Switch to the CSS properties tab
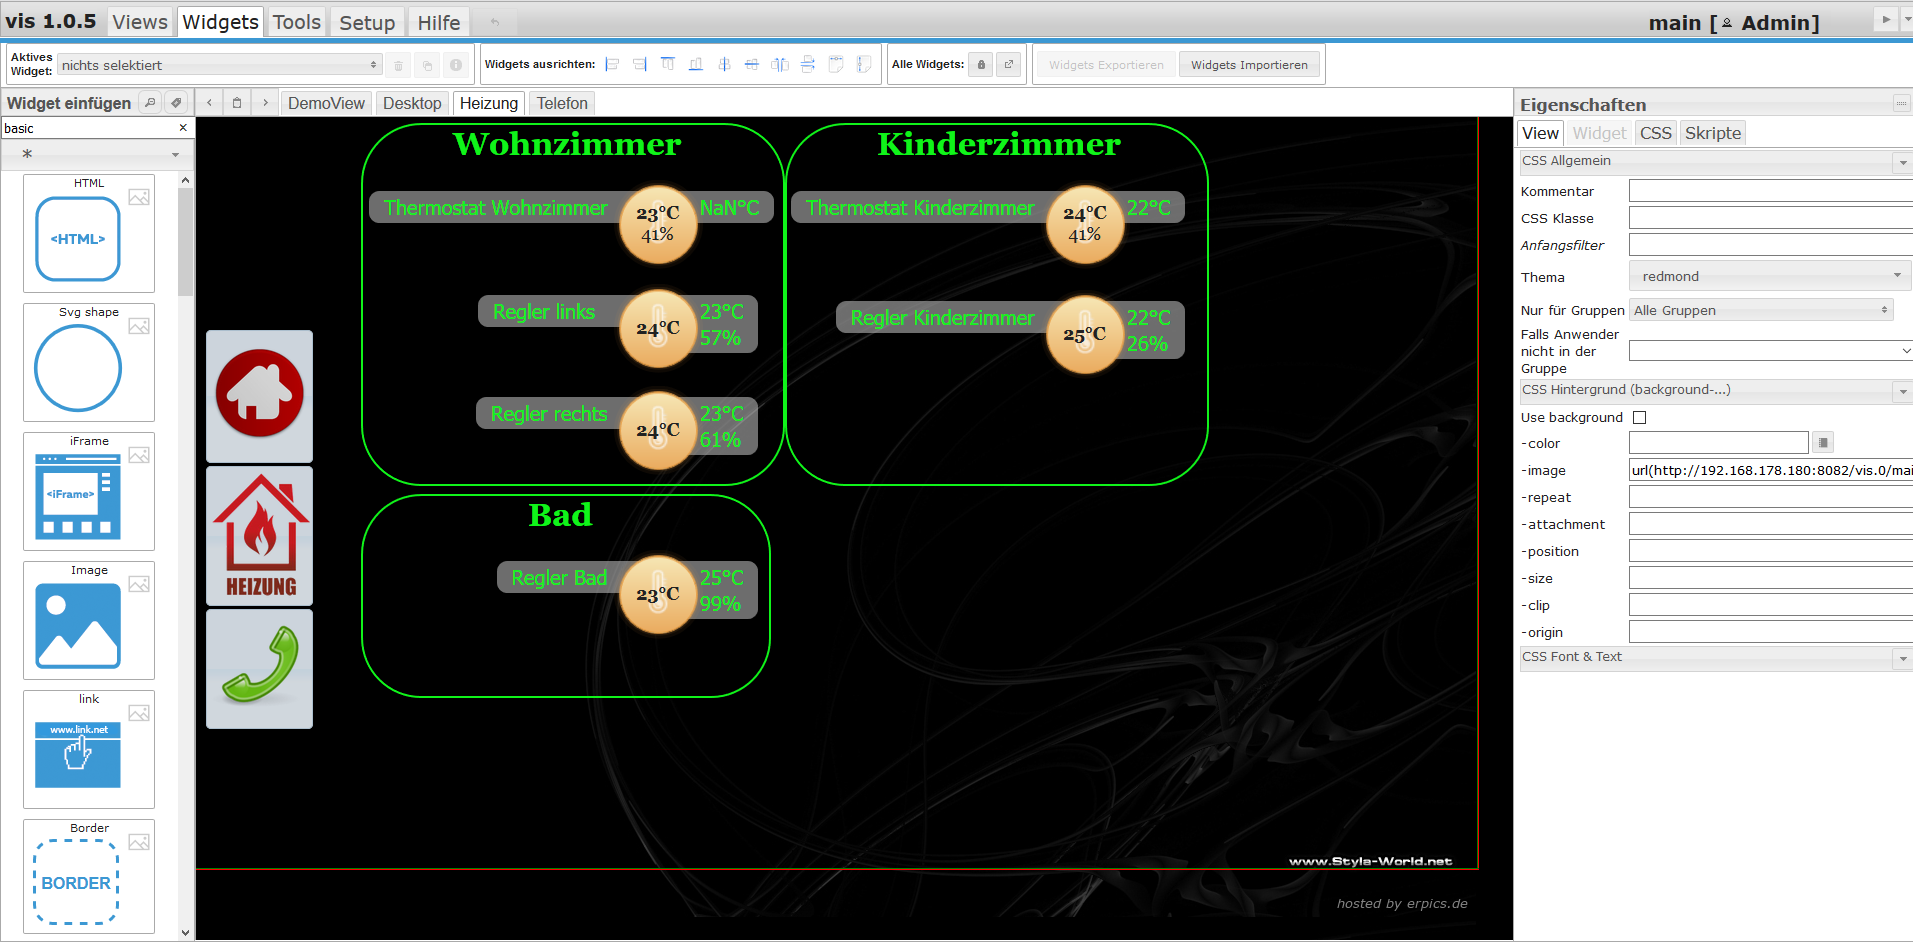 (x=1656, y=133)
